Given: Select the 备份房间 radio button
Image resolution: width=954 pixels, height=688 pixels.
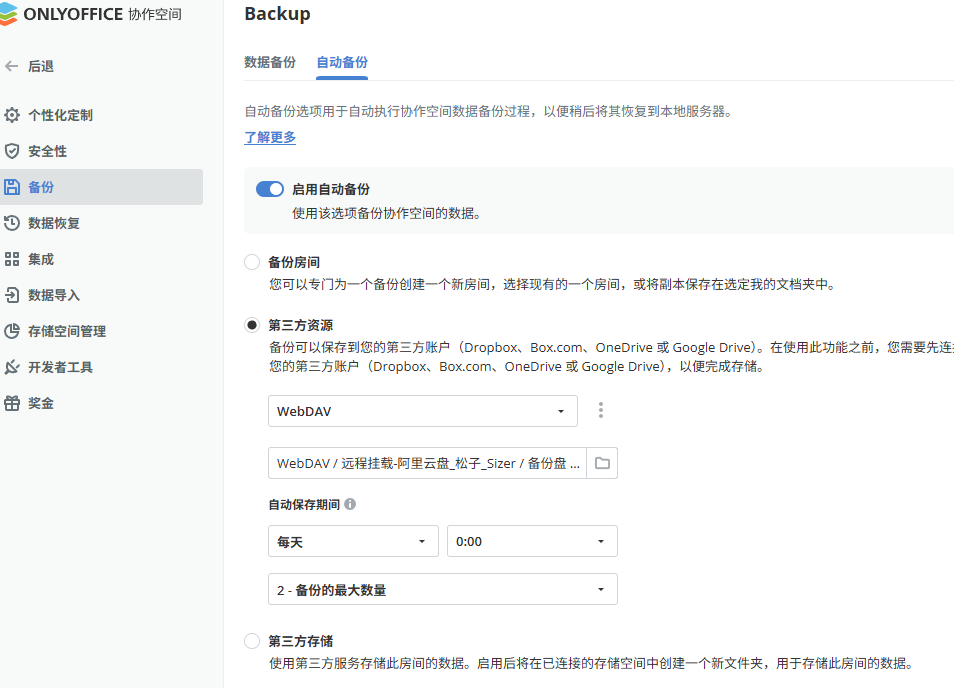Looking at the screenshot, I should tap(252, 262).
